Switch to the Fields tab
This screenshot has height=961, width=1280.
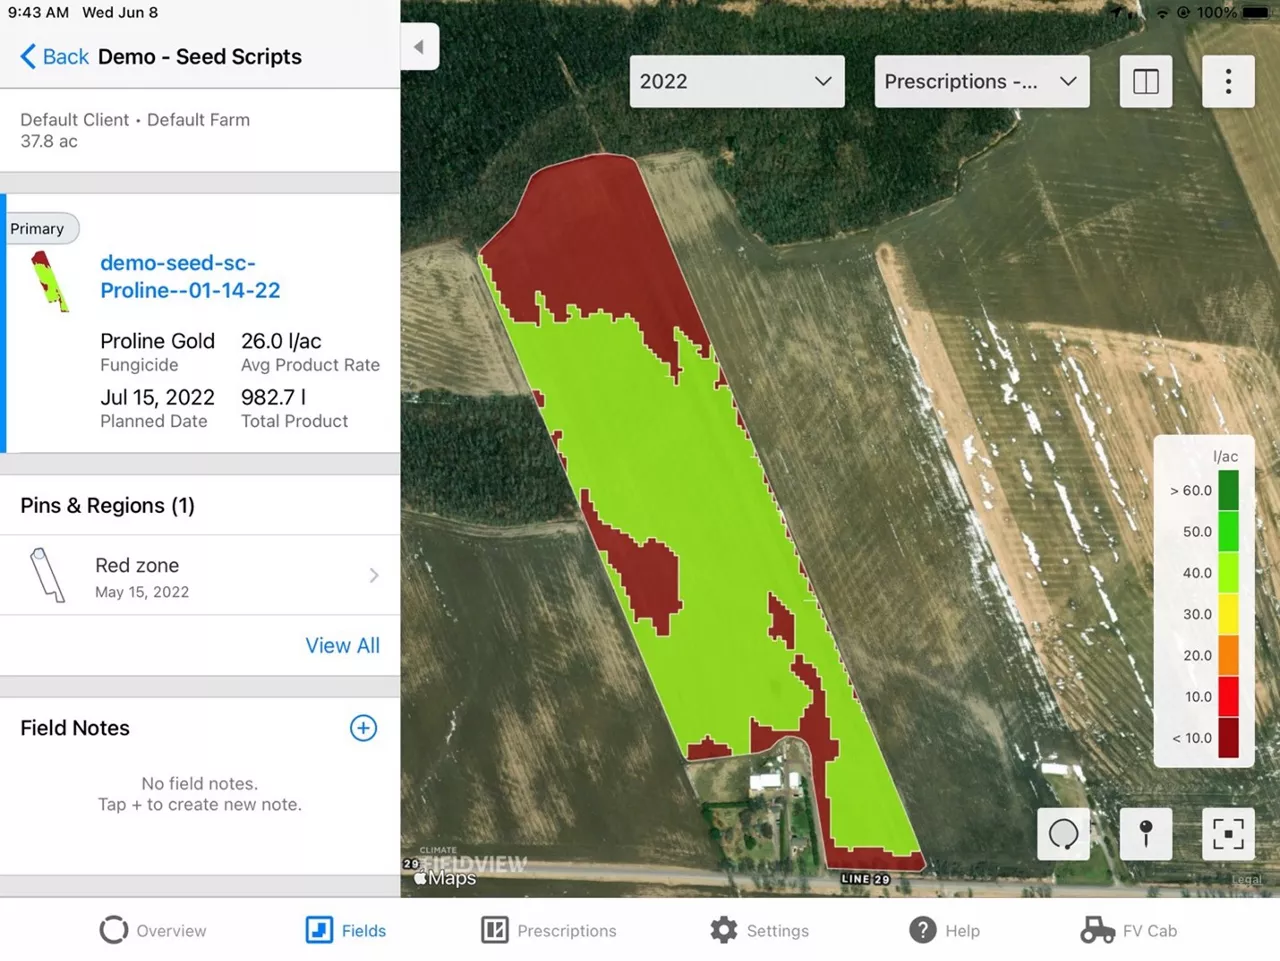pyautogui.click(x=346, y=930)
